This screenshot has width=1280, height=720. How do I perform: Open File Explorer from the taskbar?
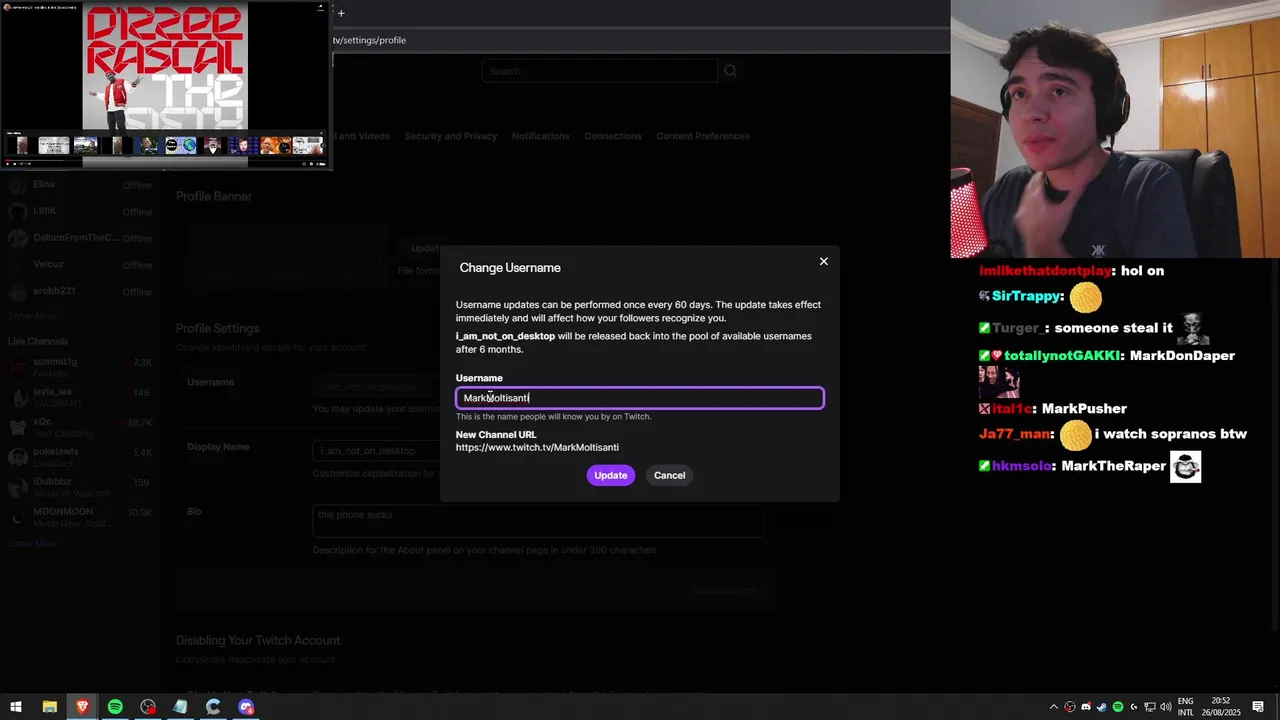[x=49, y=707]
